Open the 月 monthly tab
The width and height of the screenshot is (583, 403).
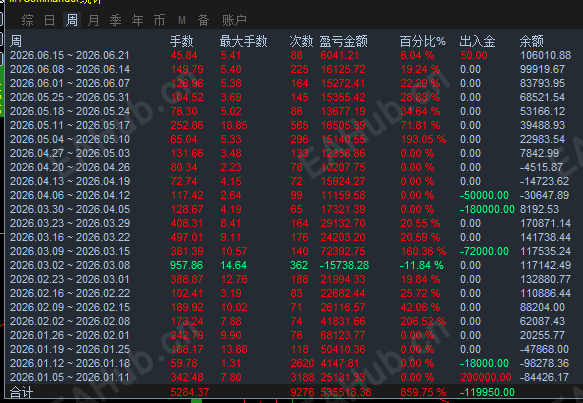coord(93,20)
